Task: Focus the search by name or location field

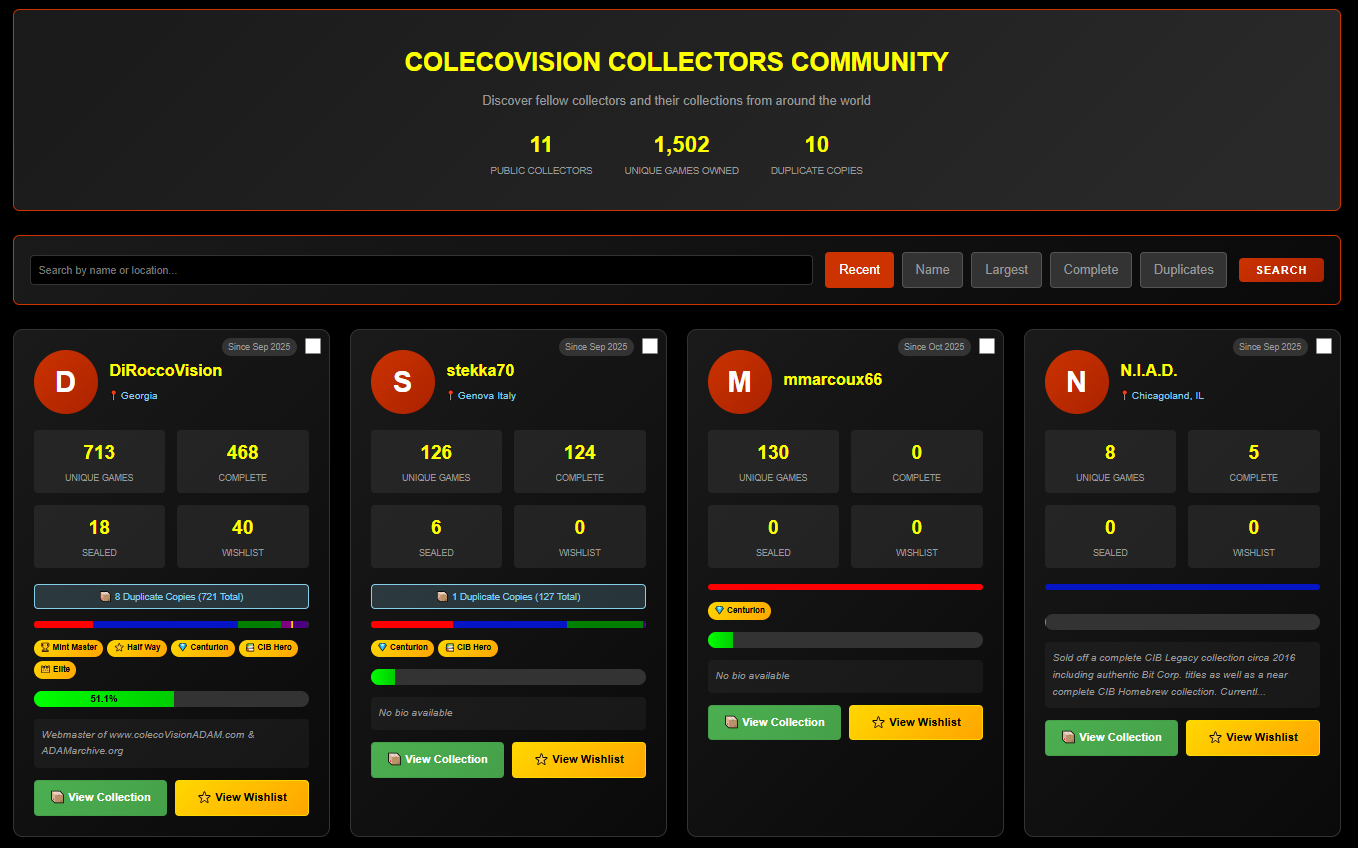Action: (421, 270)
